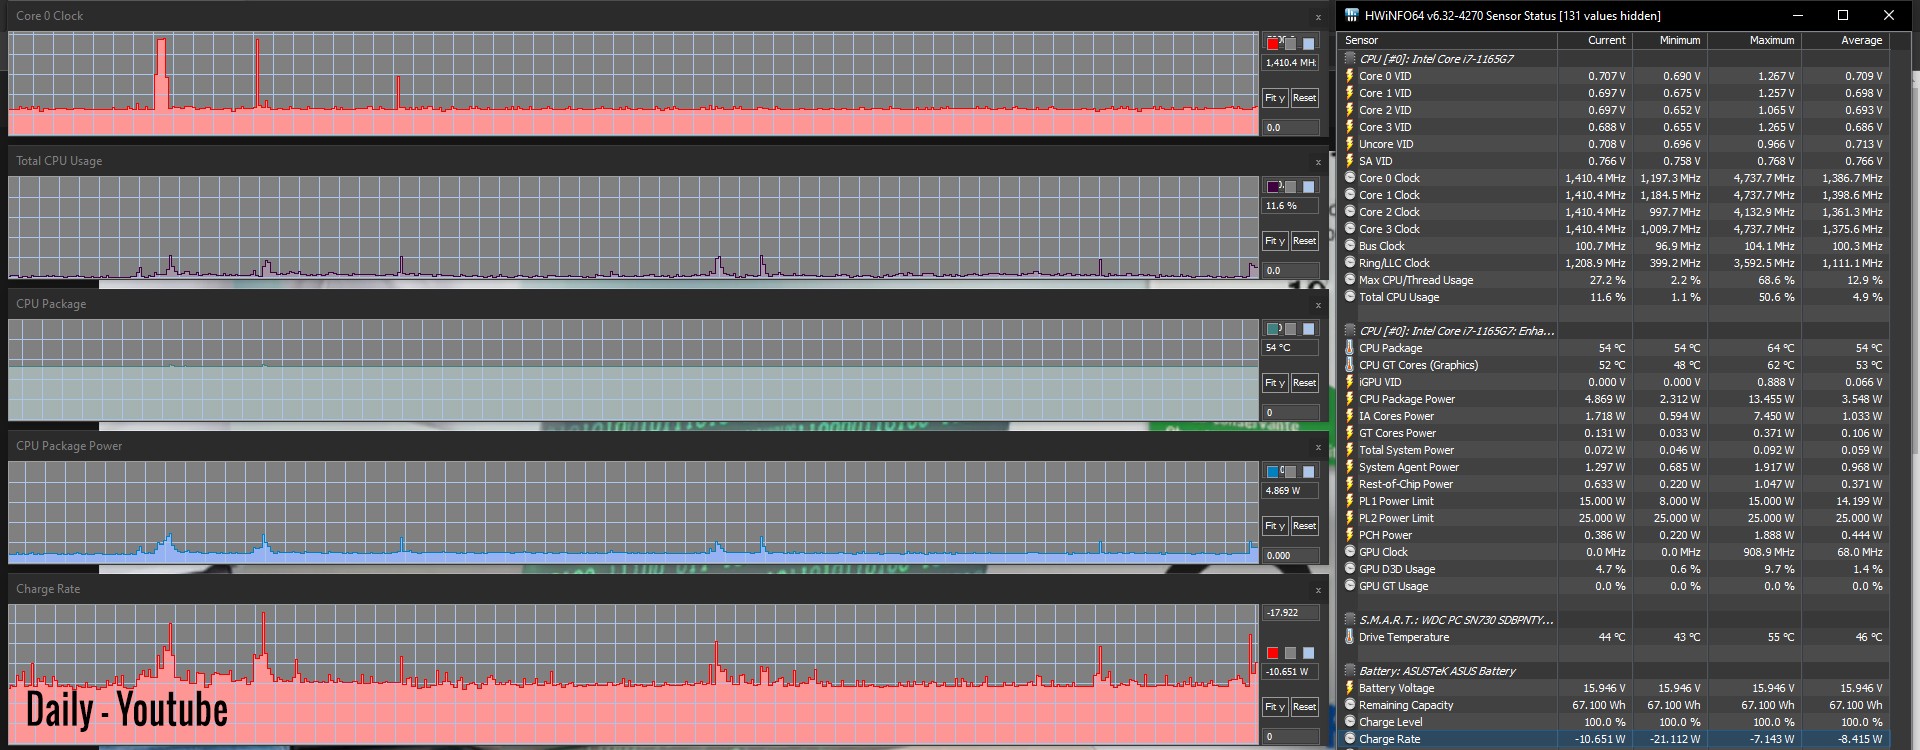Click the drive icon beside S.M.A.R.T. WDC PC SN730 group
1920x750 pixels.
1350,620
